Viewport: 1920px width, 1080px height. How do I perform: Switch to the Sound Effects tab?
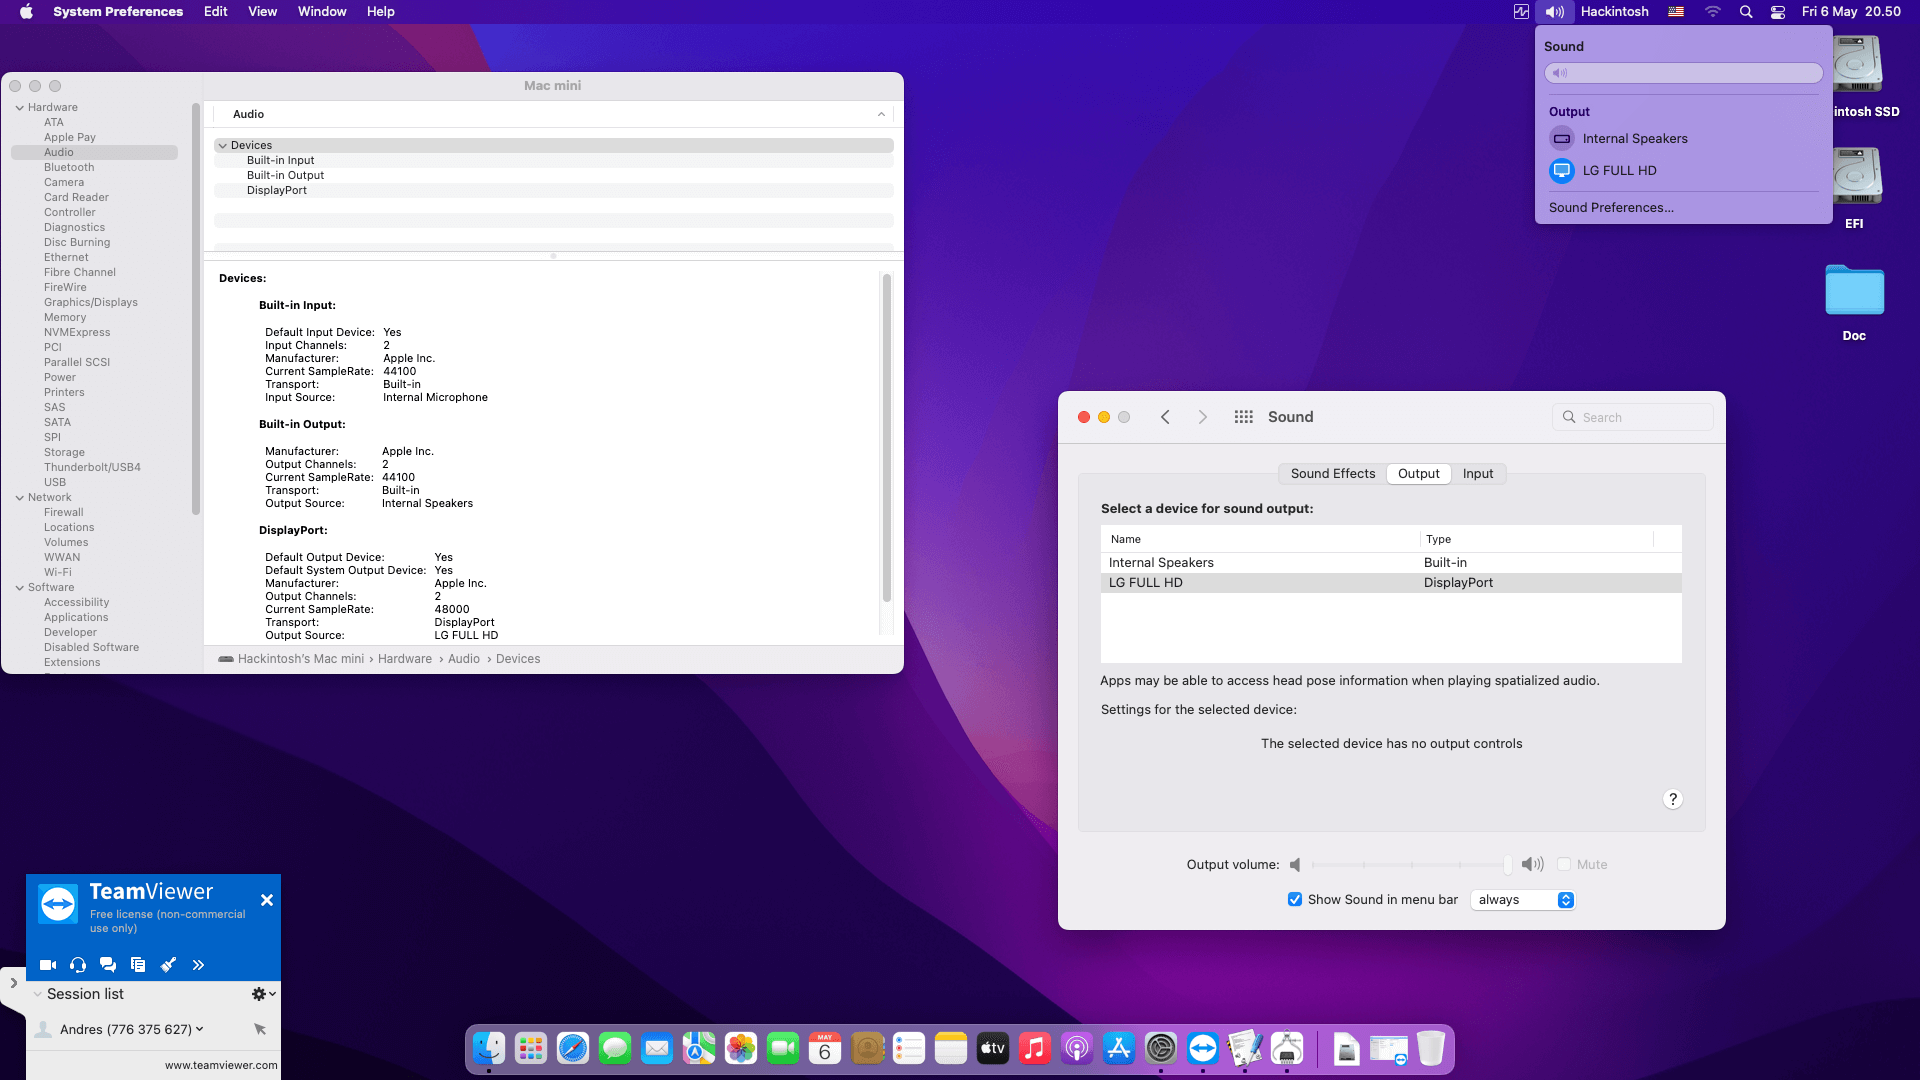(1332, 473)
